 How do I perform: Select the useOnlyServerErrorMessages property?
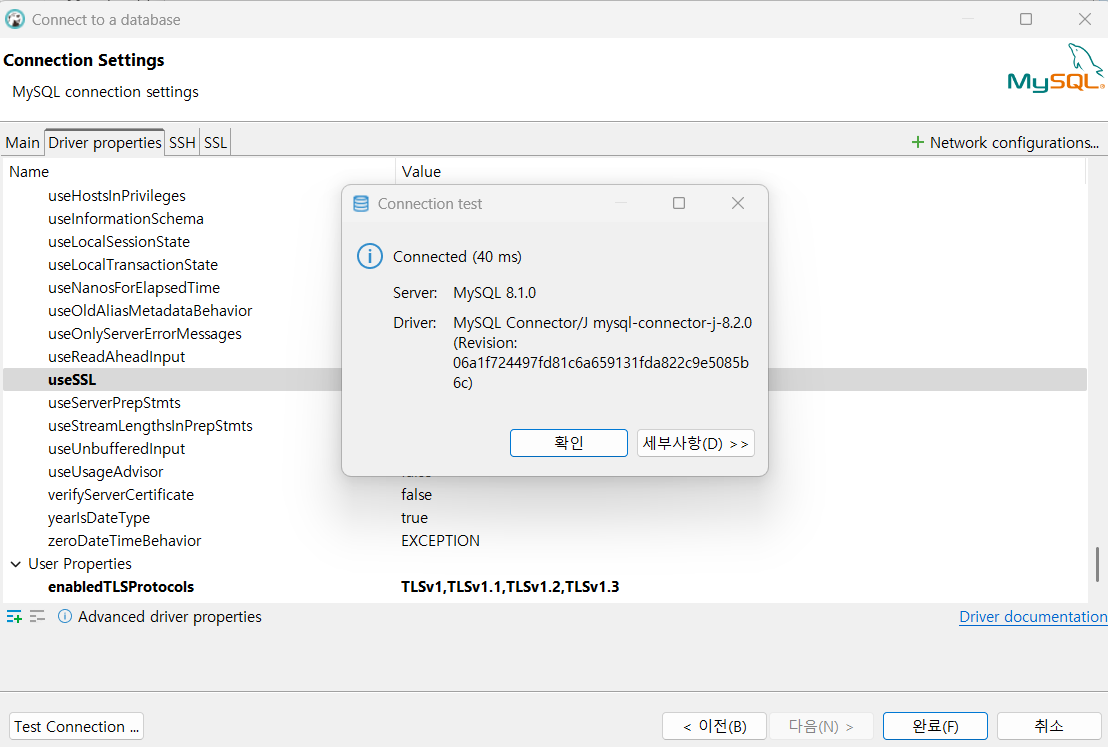[x=145, y=334]
